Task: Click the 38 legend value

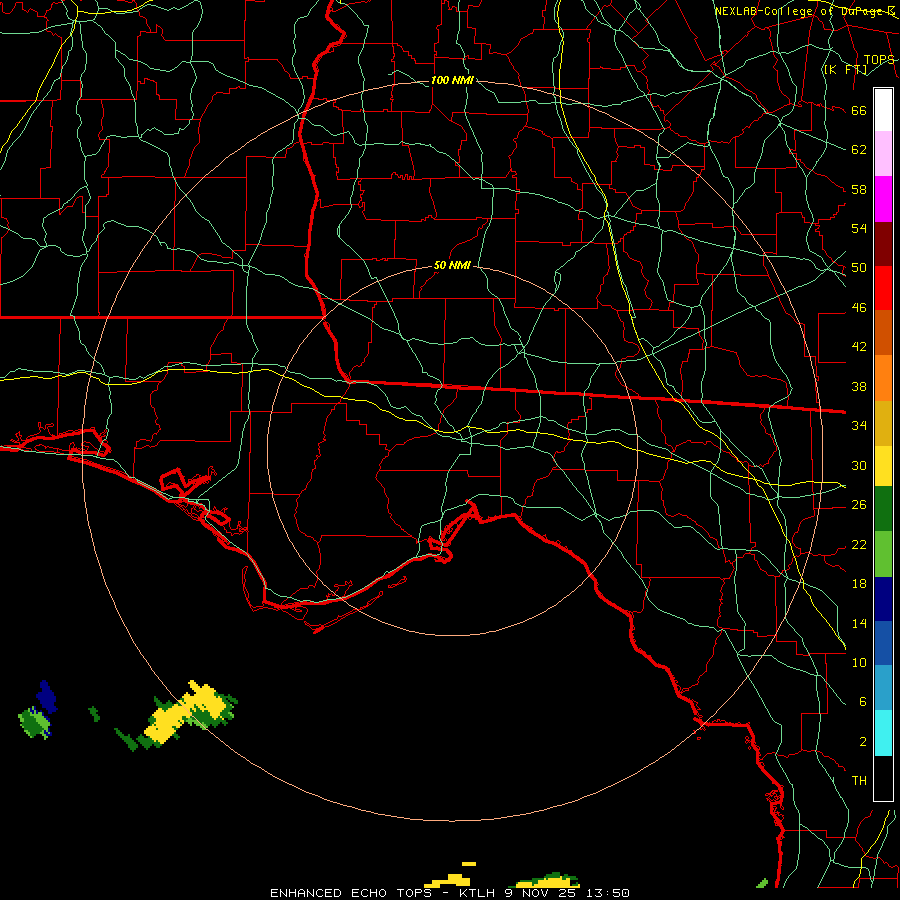Action: coord(859,387)
